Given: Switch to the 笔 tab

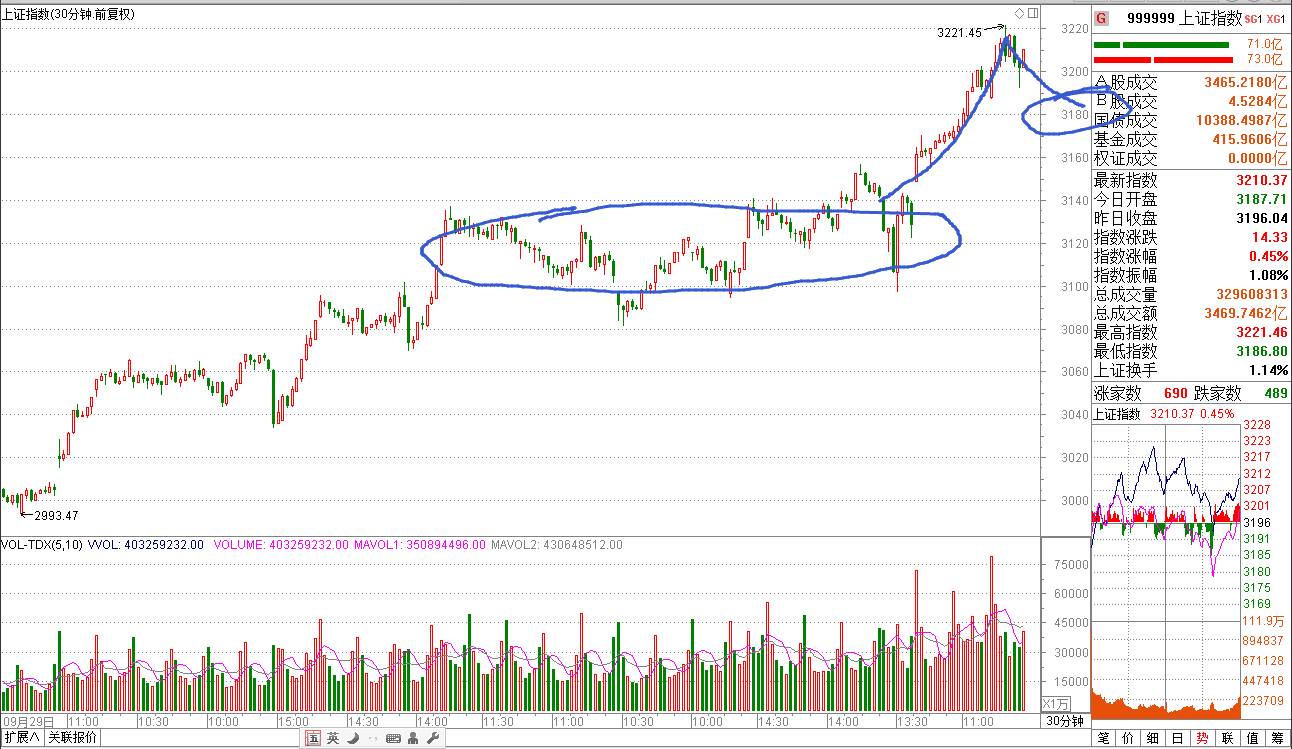Looking at the screenshot, I should [1103, 738].
